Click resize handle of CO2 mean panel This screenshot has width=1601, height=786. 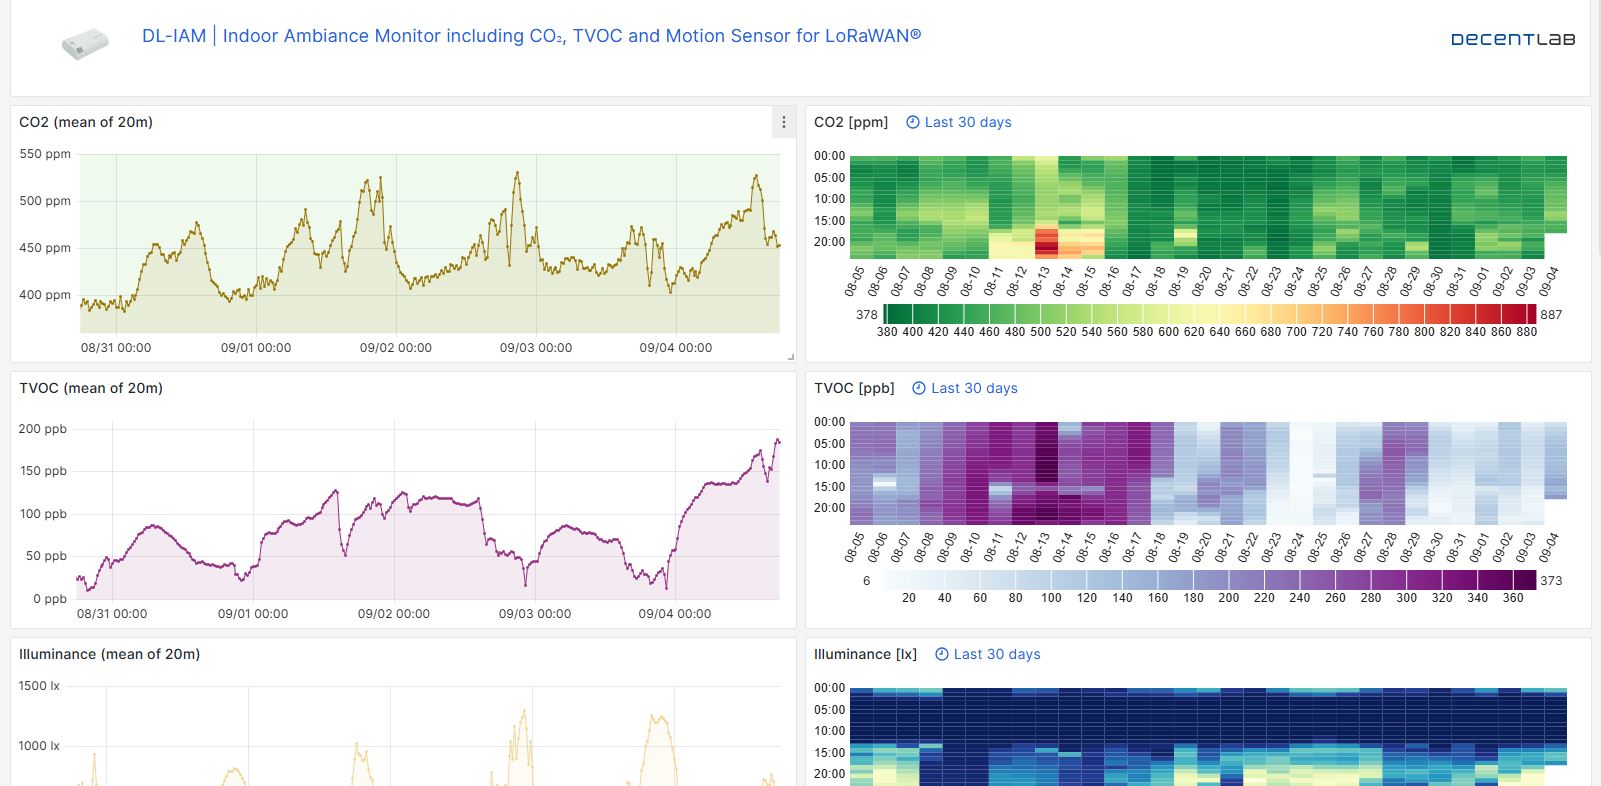coord(790,356)
